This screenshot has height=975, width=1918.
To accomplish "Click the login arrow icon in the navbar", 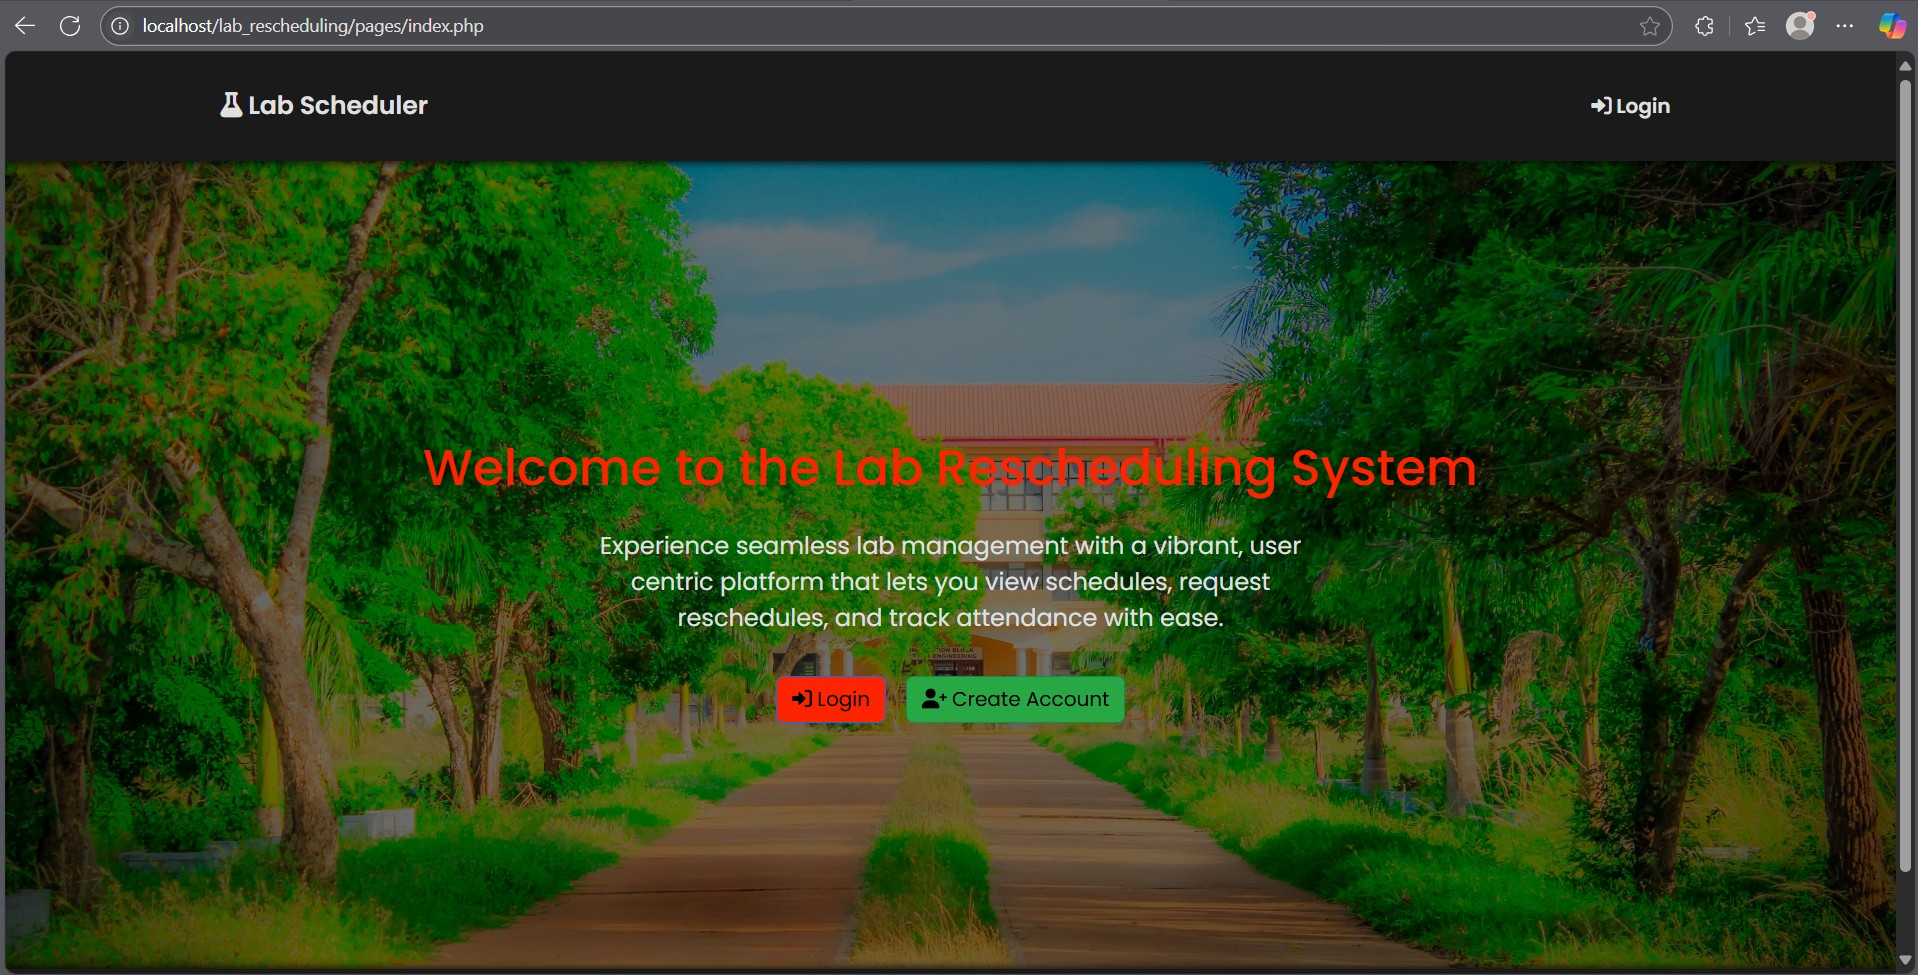I will coord(1601,105).
